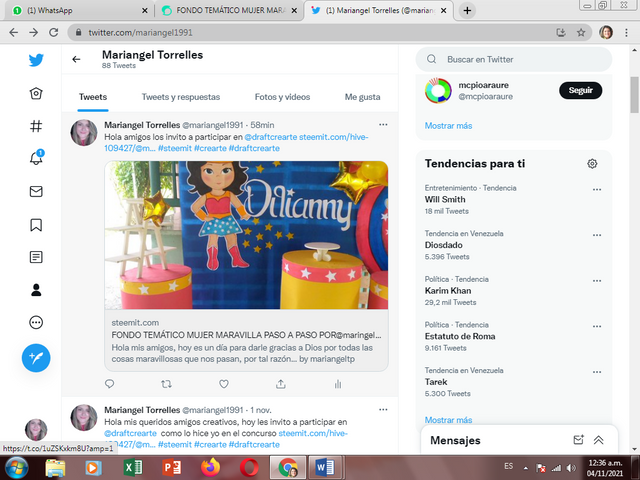The width and height of the screenshot is (640, 480).
Task: Open more options on 1 nov. tweet
Action: [x=383, y=409]
